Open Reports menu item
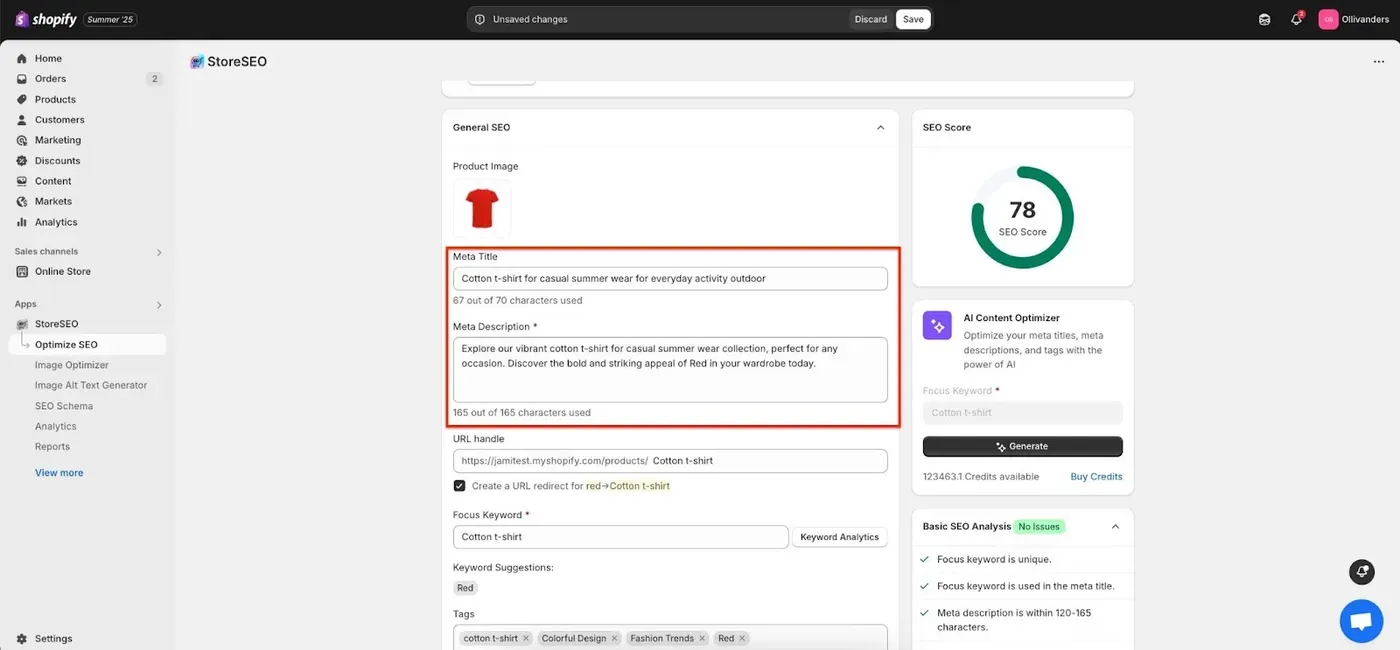 pos(52,447)
